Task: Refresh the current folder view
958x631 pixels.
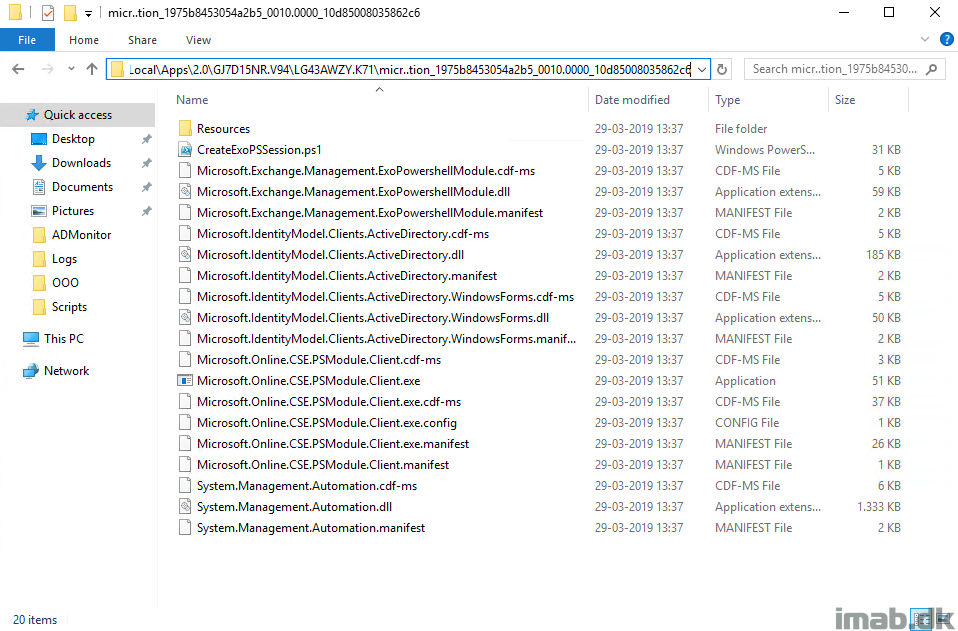Action: 722,69
